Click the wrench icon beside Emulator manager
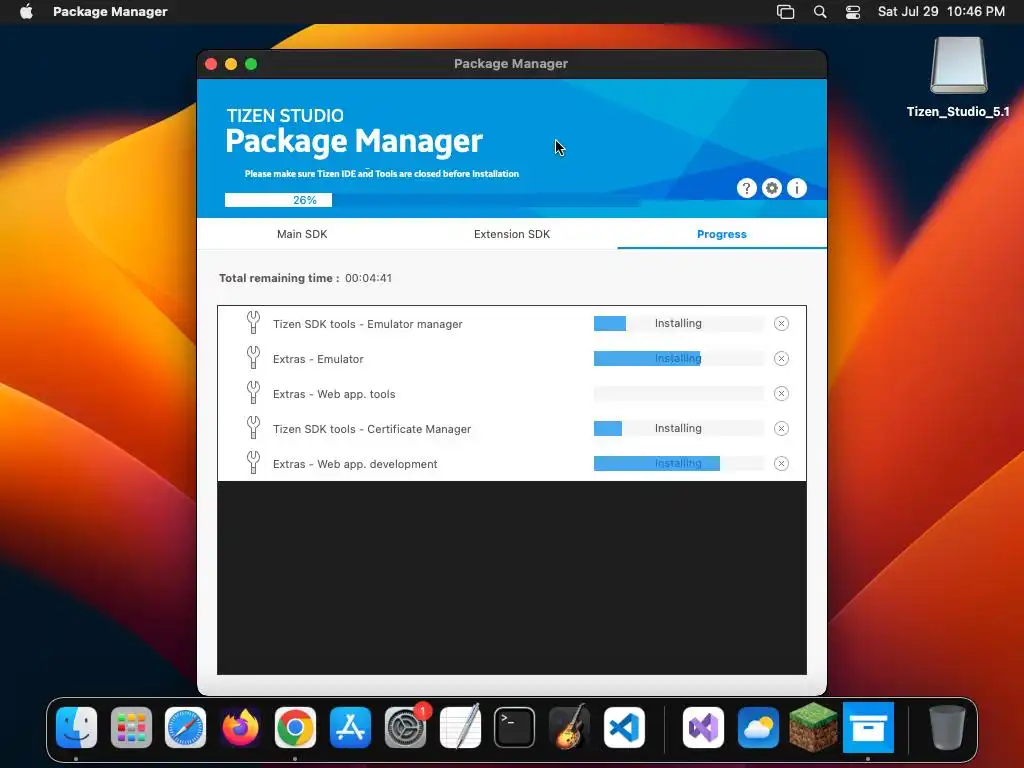Screen dimensions: 1024x768 click(x=253, y=323)
